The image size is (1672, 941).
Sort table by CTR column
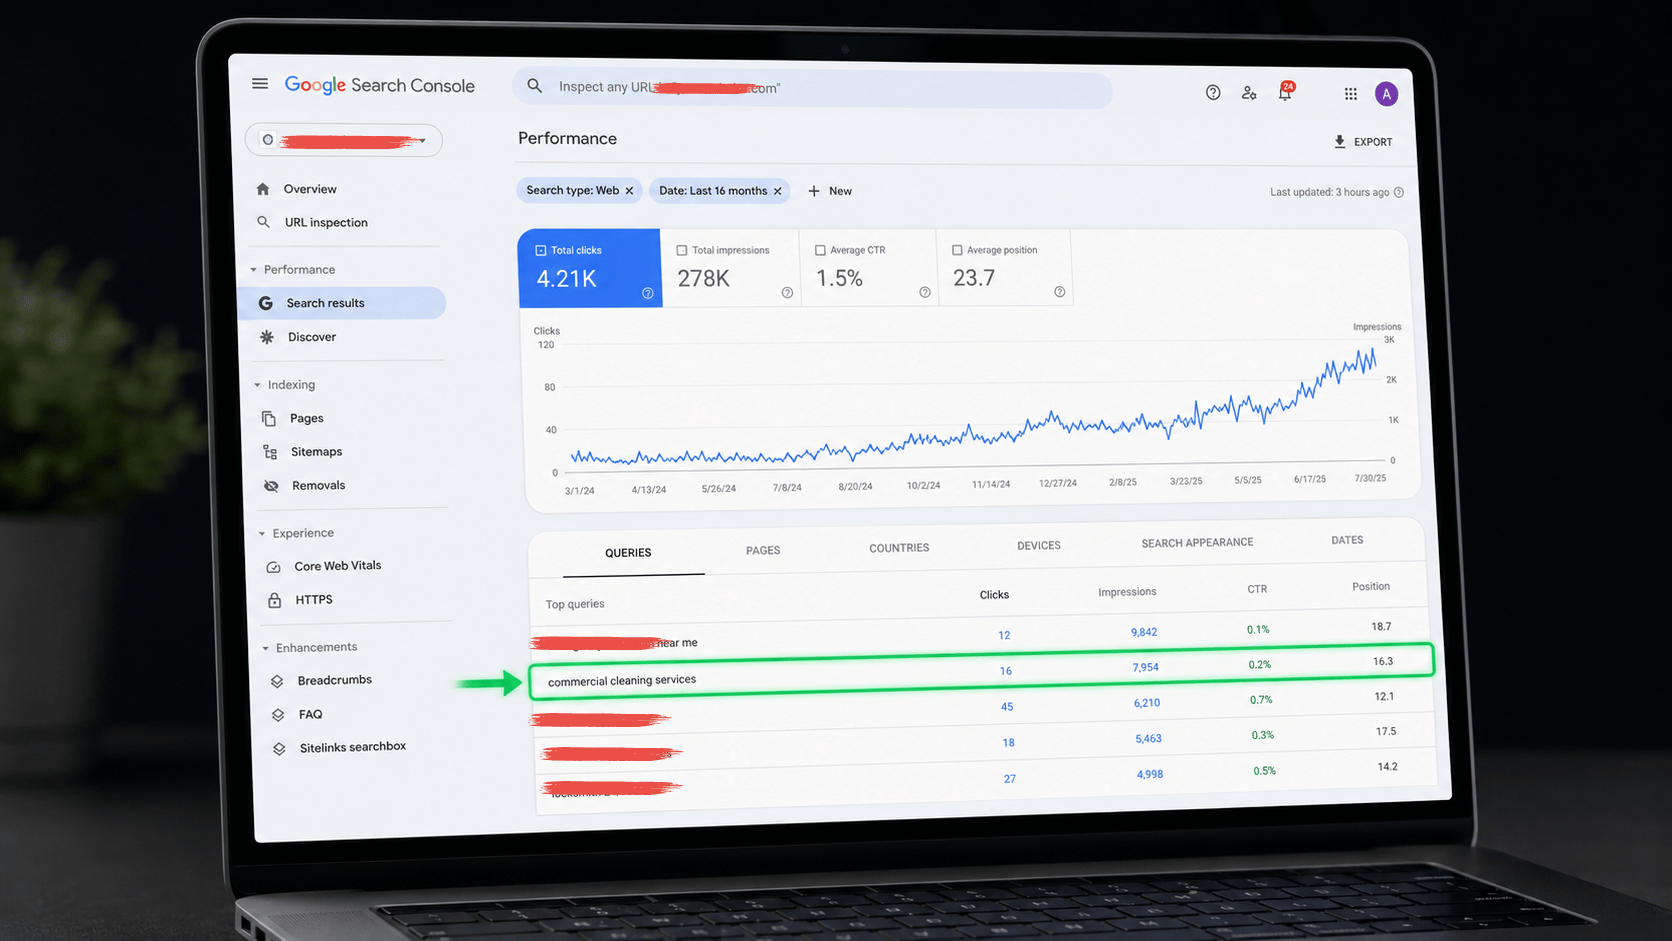click(1257, 589)
